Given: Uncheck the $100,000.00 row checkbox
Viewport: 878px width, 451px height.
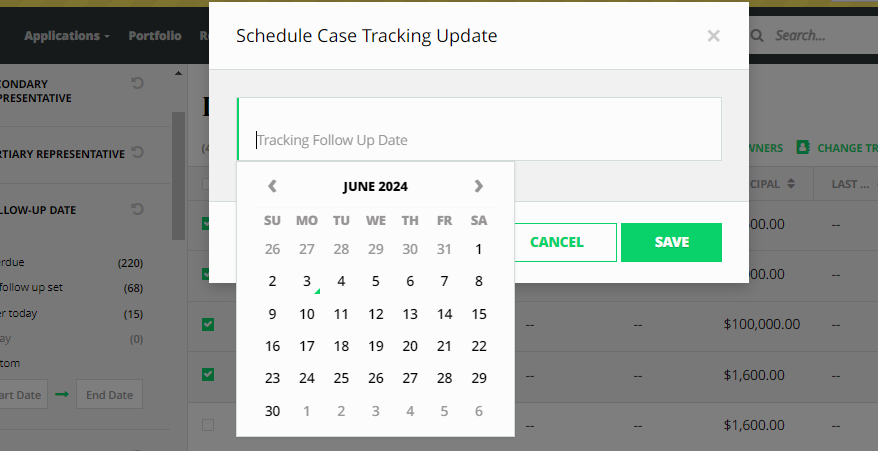Looking at the screenshot, I should [208, 324].
